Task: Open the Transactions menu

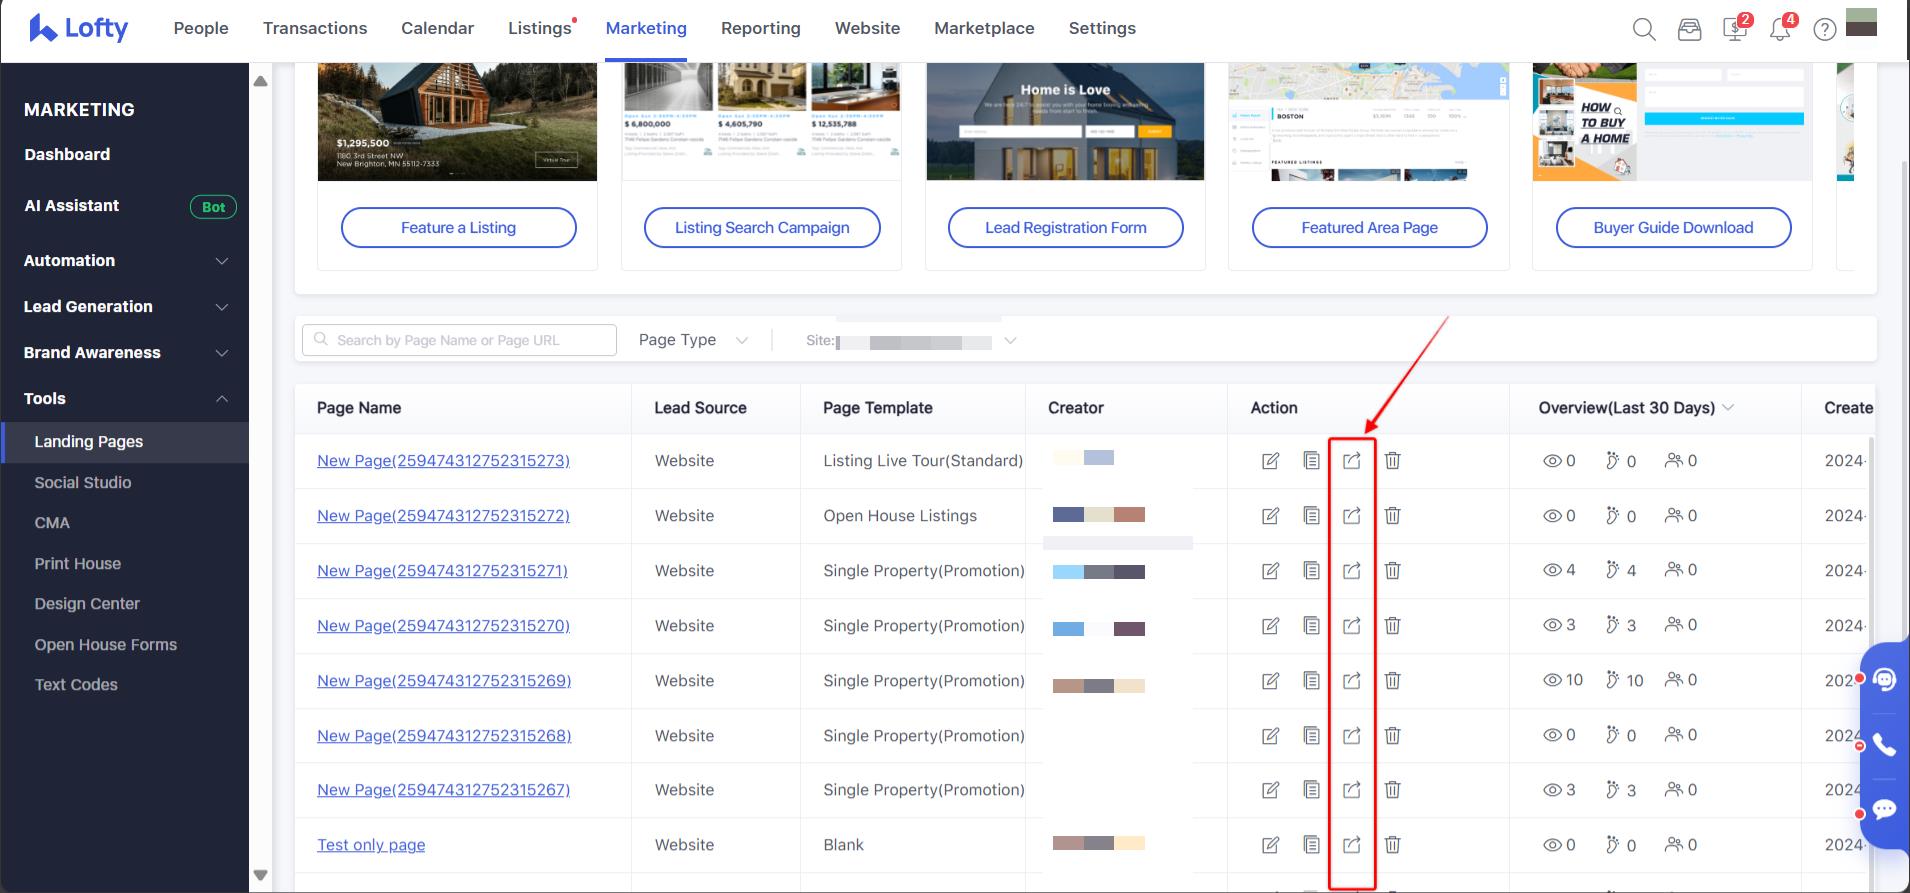Action: pos(315,29)
